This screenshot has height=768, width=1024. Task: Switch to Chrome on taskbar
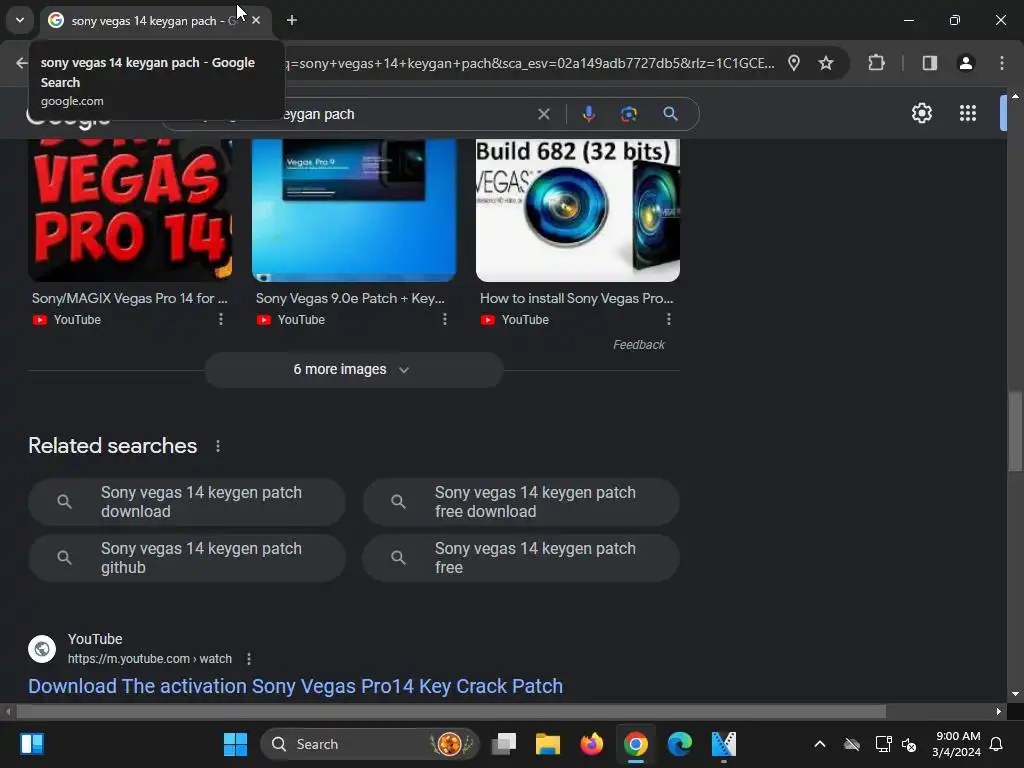[x=635, y=744]
